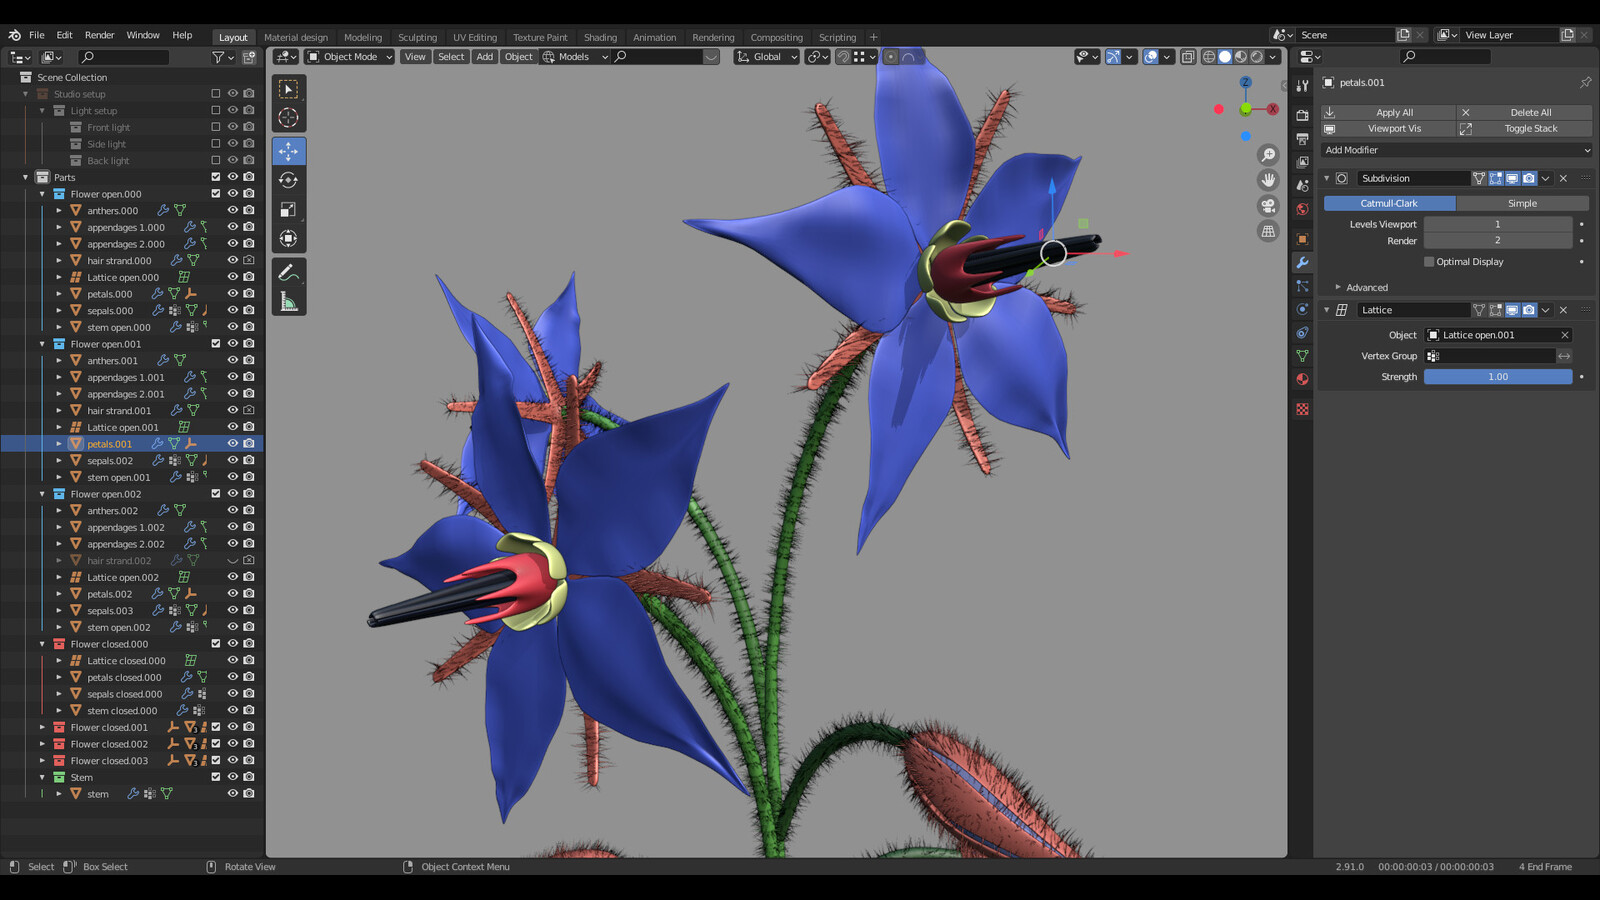Toggle camera view in viewport
This screenshot has height=900, width=1600.
click(1268, 206)
